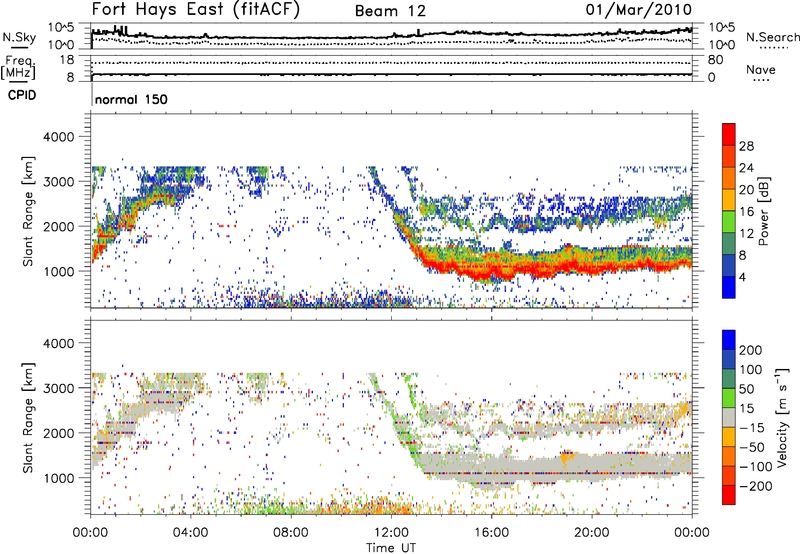
Task: Click the orange velocity patch near 19:00 at 1400 km
Action: pyautogui.click(x=566, y=457)
